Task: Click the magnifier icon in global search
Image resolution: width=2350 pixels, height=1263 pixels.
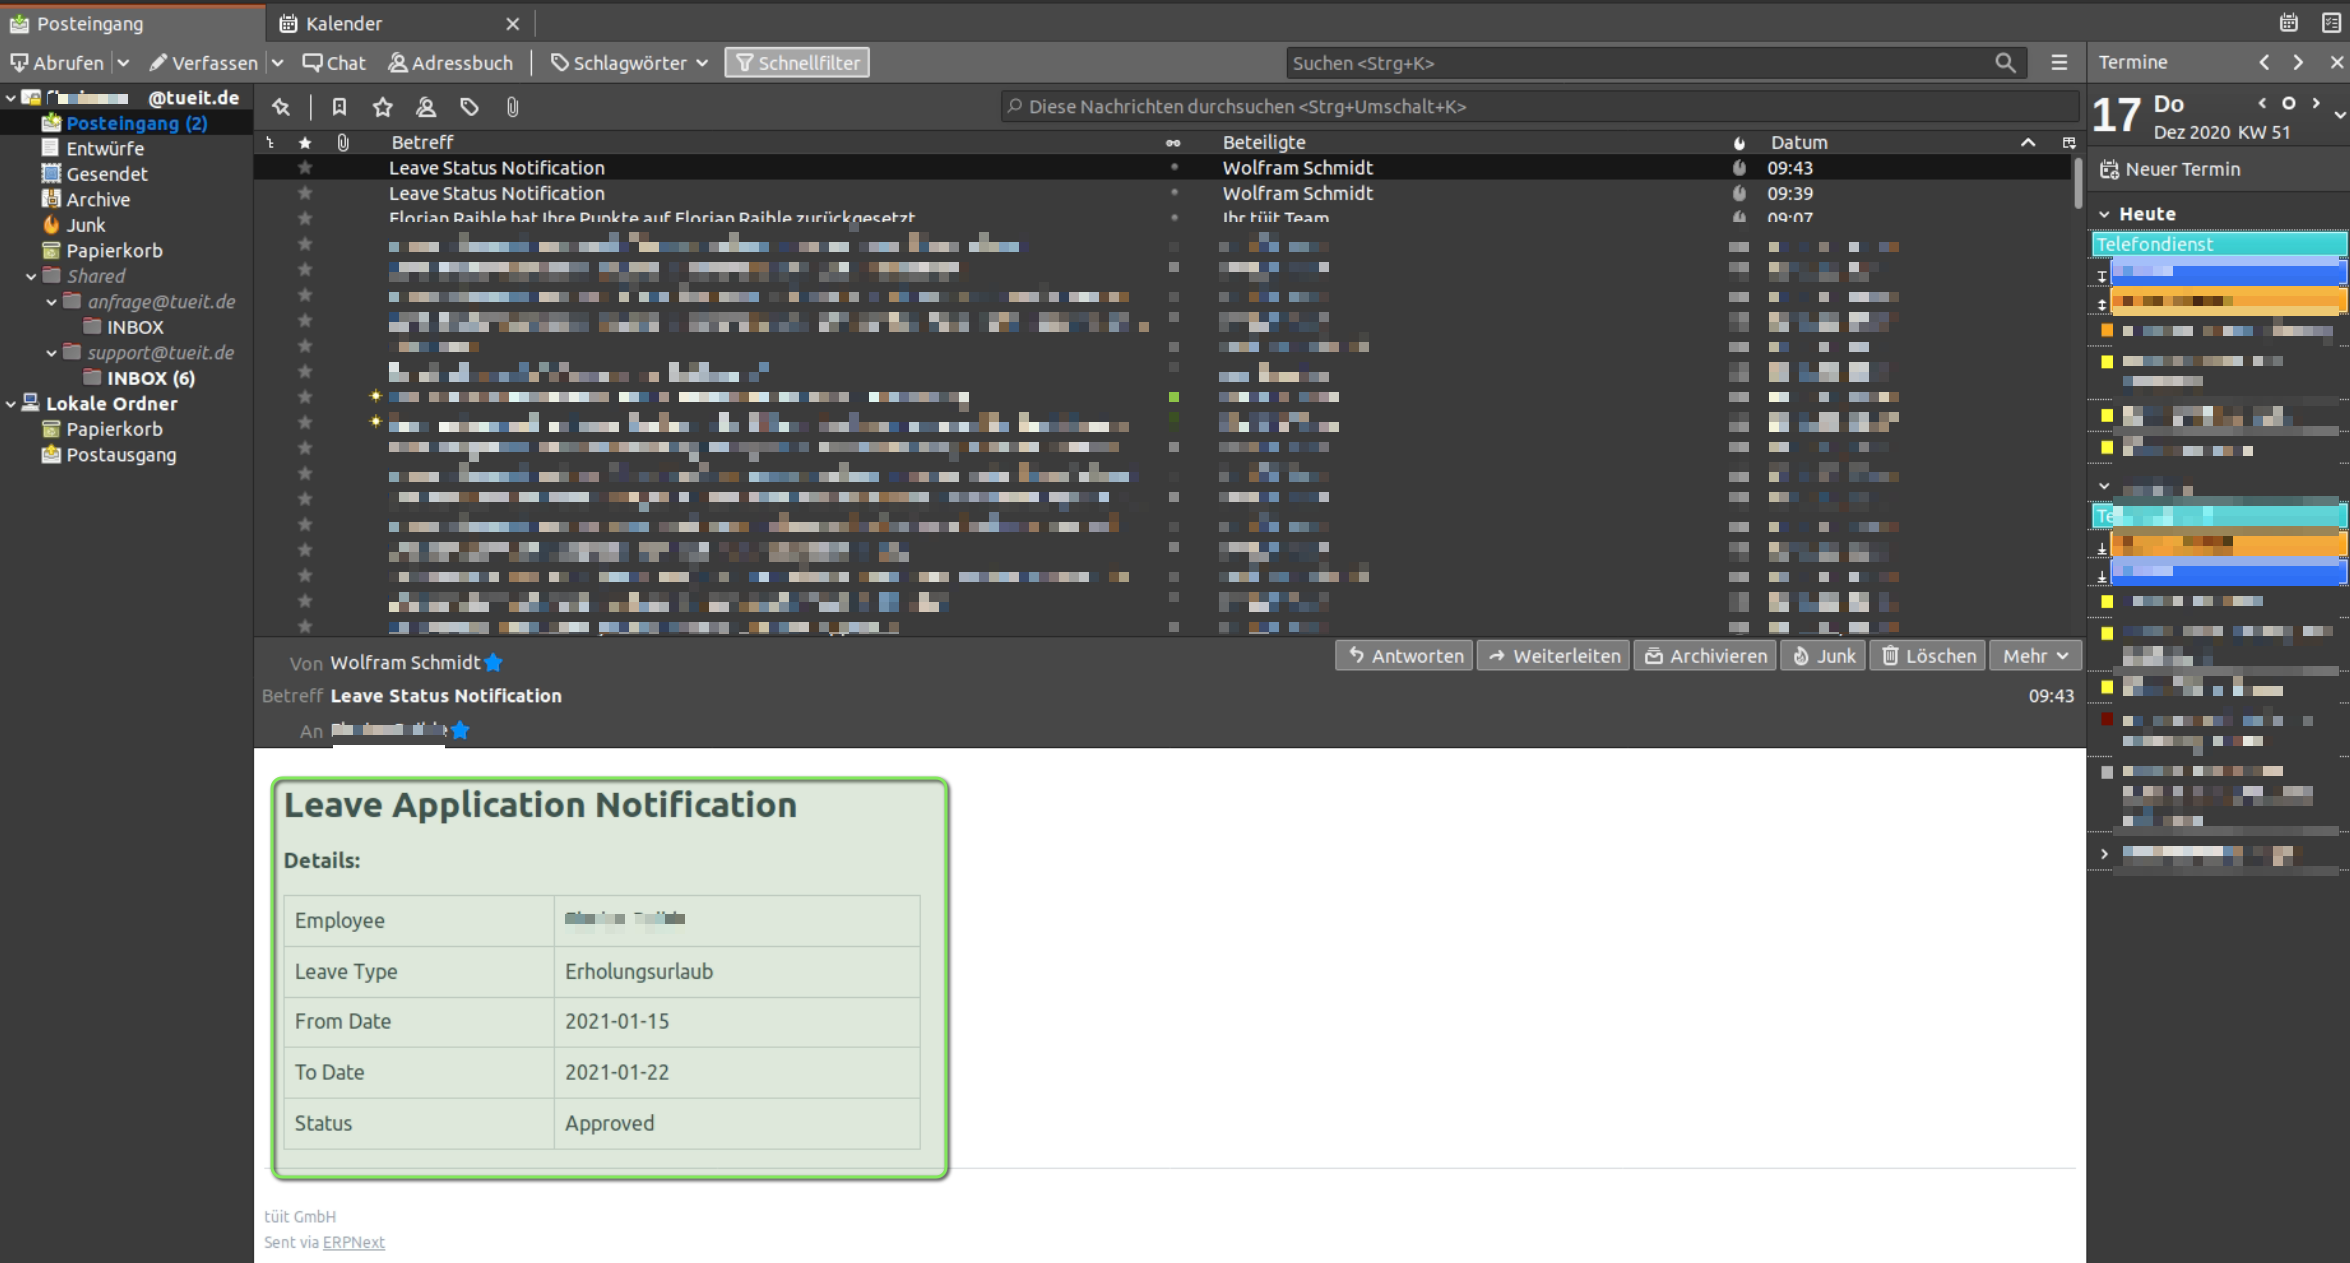Action: [x=2005, y=63]
